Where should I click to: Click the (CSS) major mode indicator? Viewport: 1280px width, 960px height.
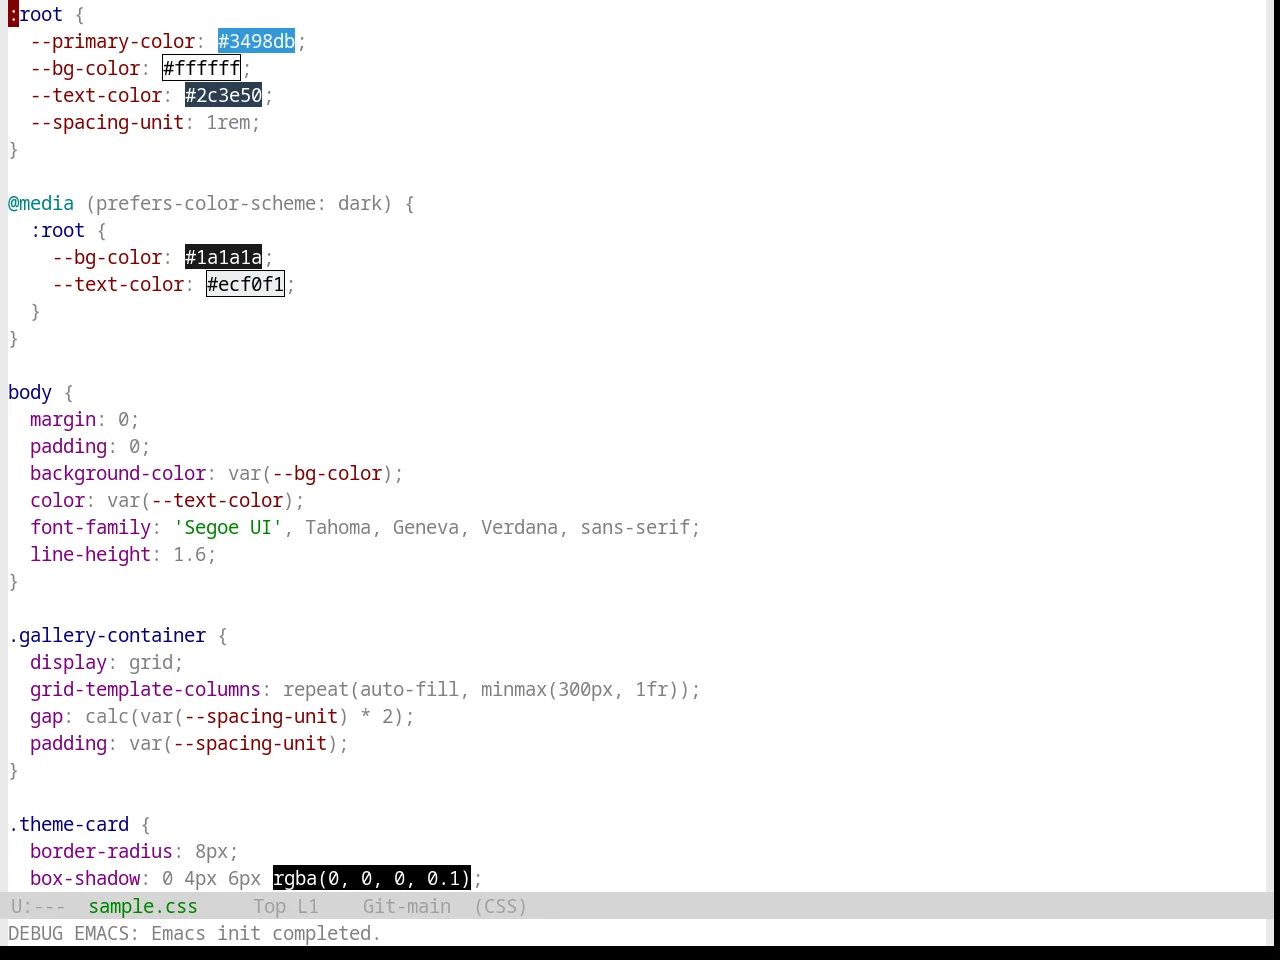pos(500,906)
